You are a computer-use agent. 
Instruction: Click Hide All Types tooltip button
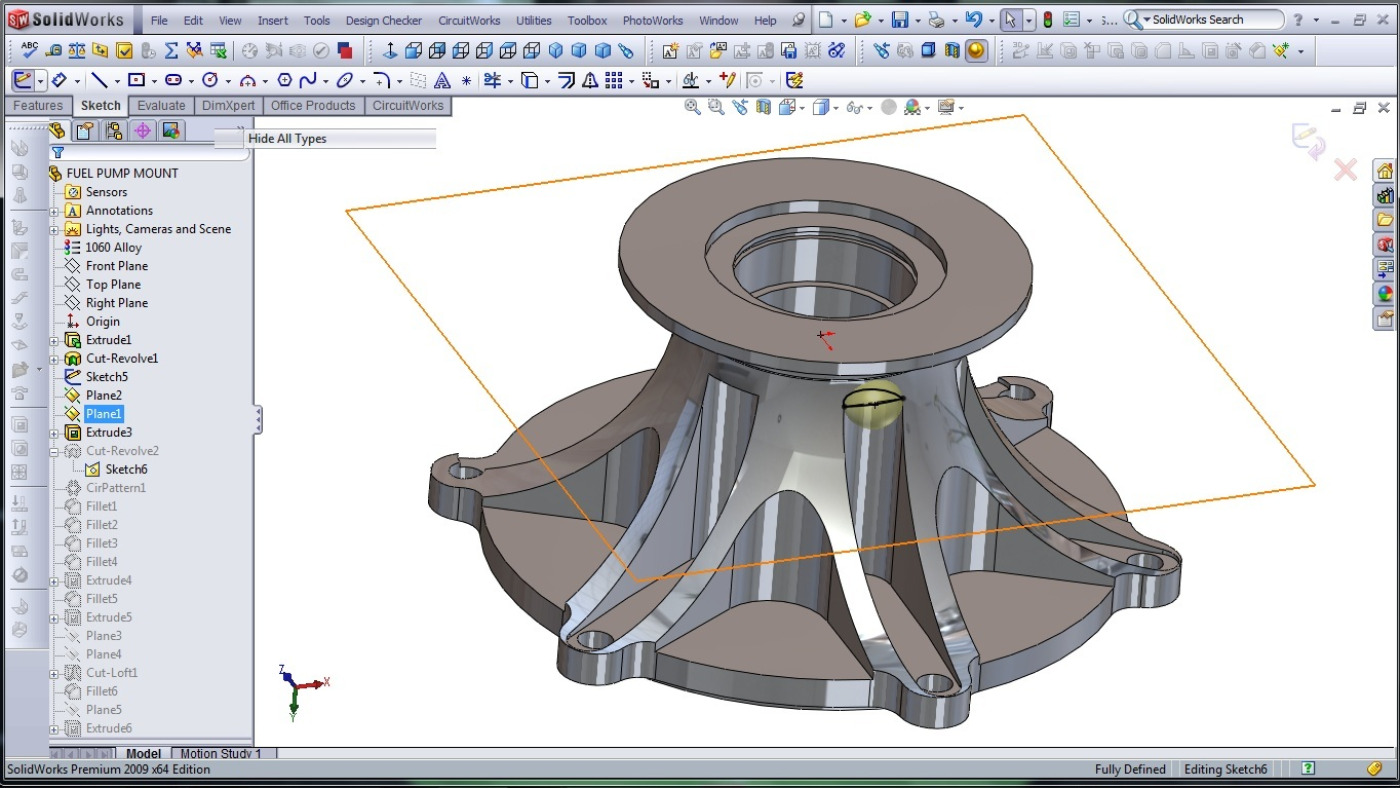(325, 139)
